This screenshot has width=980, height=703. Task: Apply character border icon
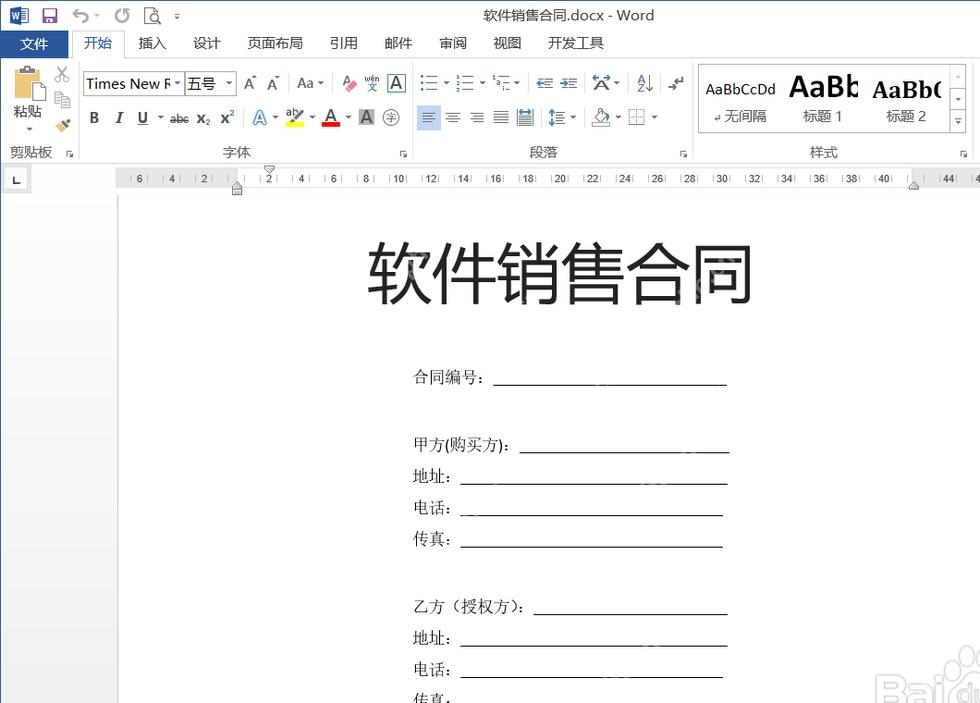pyautogui.click(x=396, y=83)
